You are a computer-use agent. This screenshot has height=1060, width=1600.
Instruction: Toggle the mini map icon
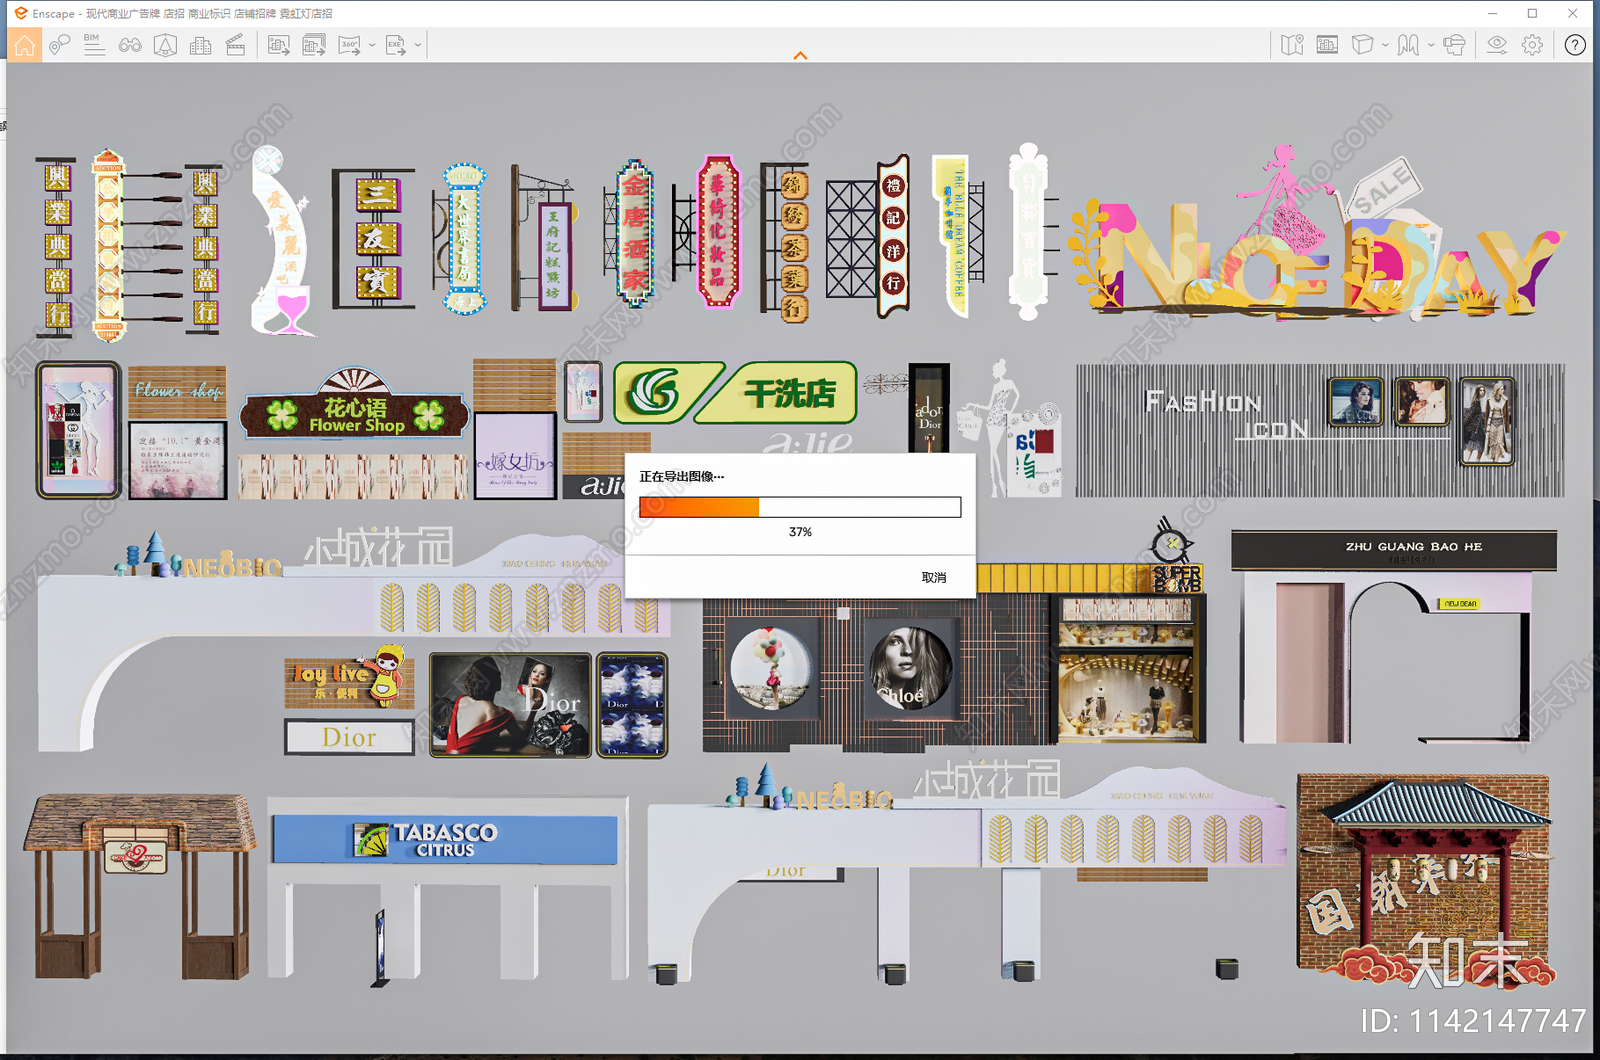click(x=1292, y=45)
